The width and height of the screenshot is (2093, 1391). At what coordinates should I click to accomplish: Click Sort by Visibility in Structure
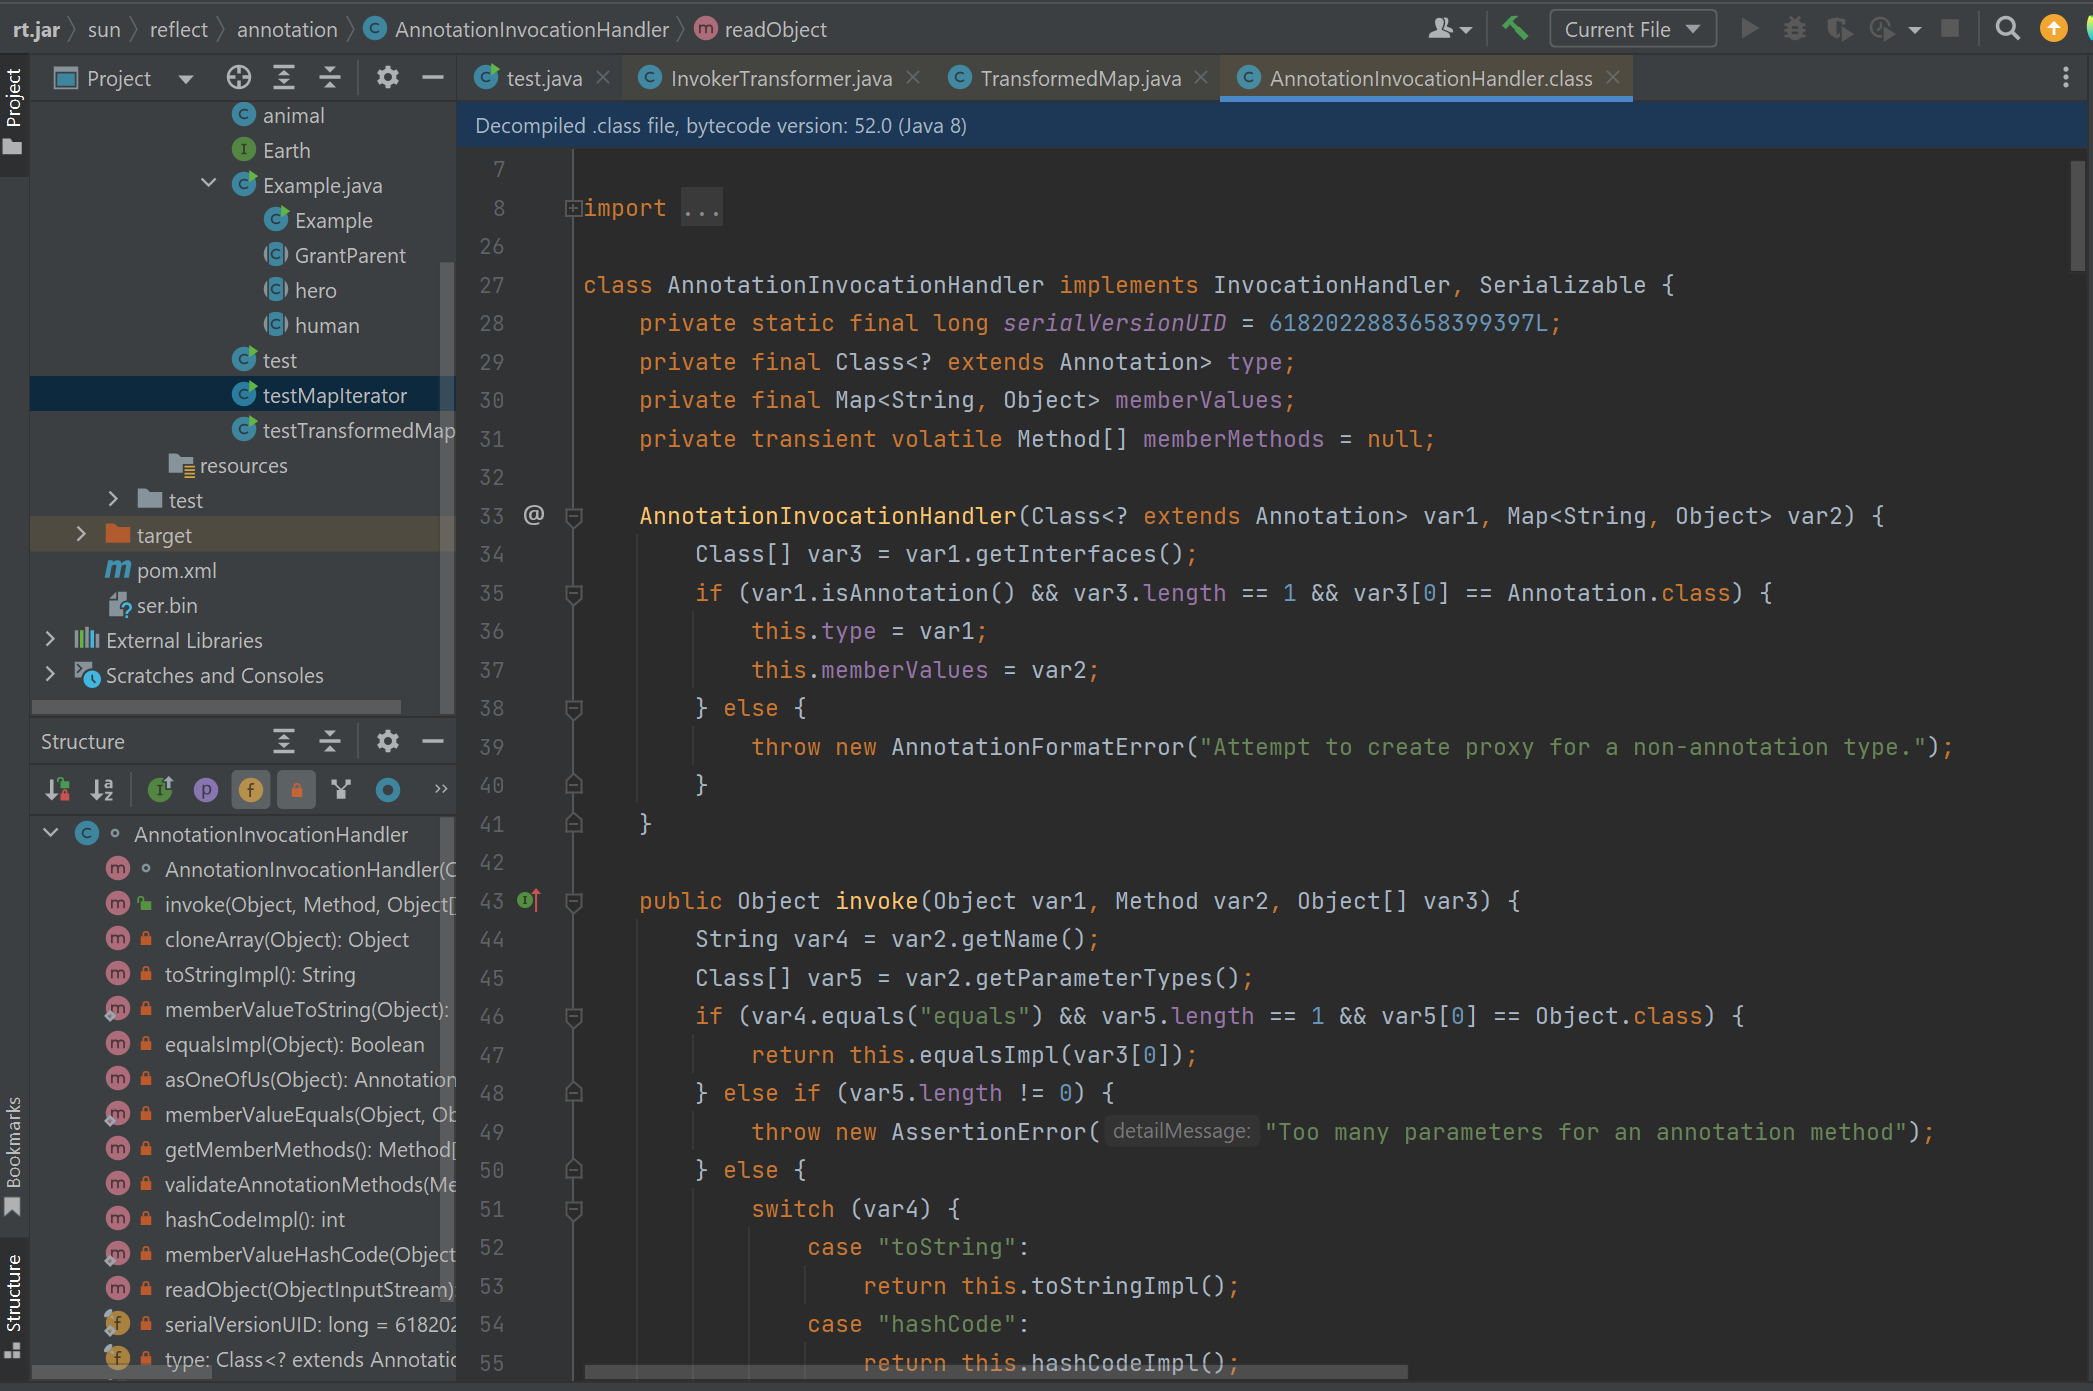(58, 790)
